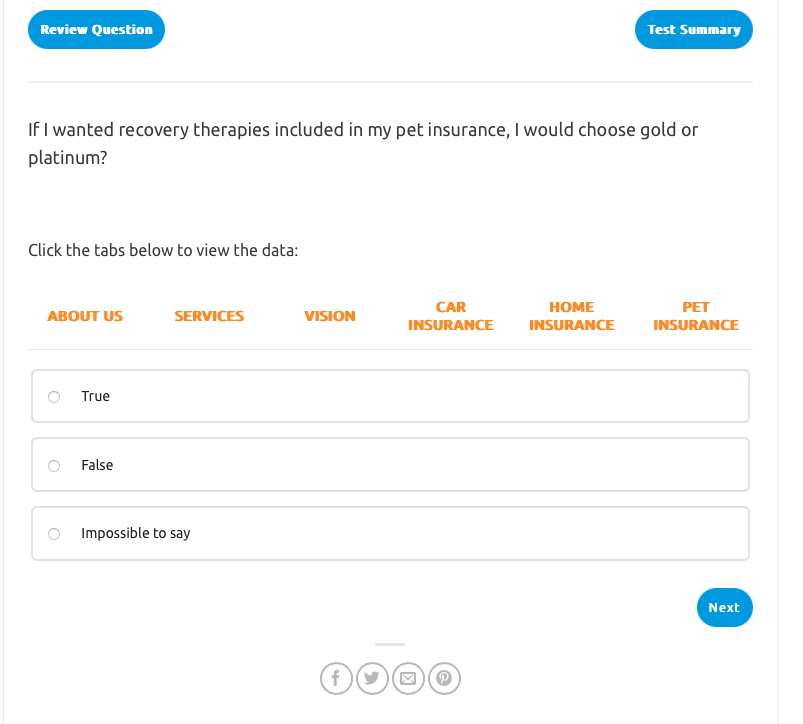Share the page on Twitter
803x724 pixels.
pyautogui.click(x=372, y=679)
